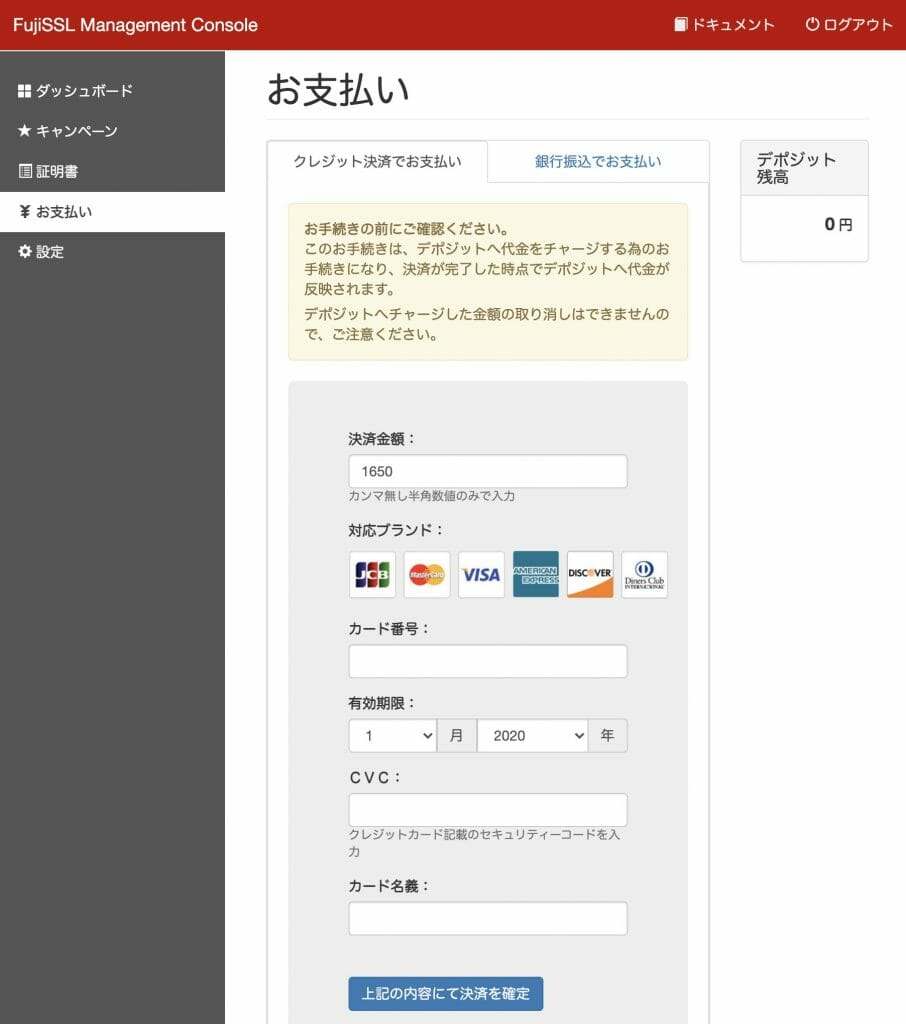906x1024 pixels.
Task: Click the VISA brand logo
Action: tap(481, 575)
